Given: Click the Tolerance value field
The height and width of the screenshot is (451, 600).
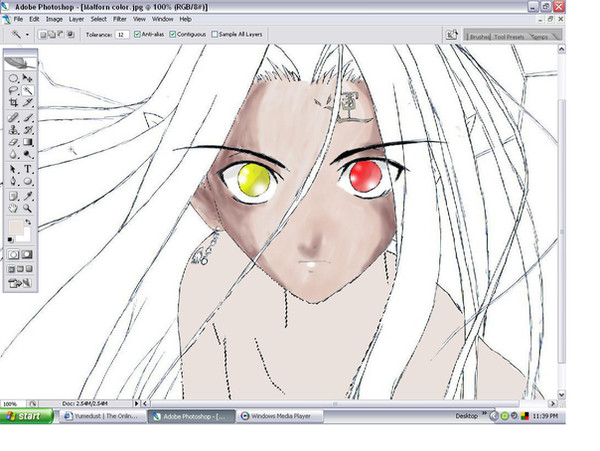Looking at the screenshot, I should [122, 34].
